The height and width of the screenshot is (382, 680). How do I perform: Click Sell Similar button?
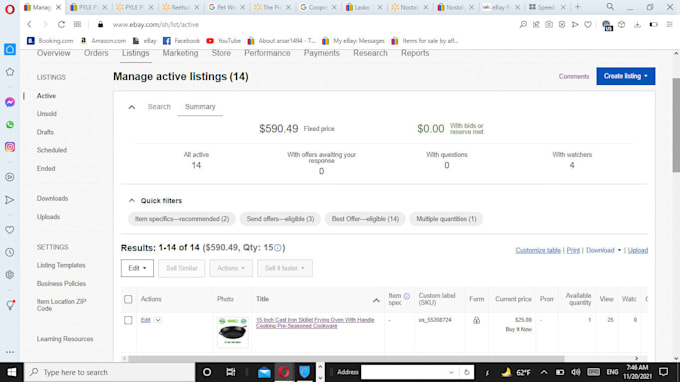[181, 268]
